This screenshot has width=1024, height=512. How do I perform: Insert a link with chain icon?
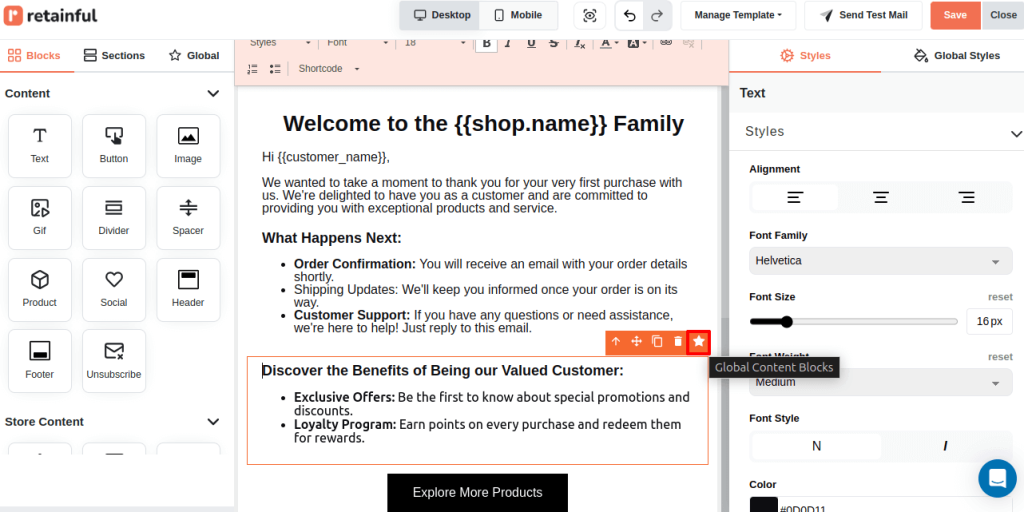click(665, 42)
